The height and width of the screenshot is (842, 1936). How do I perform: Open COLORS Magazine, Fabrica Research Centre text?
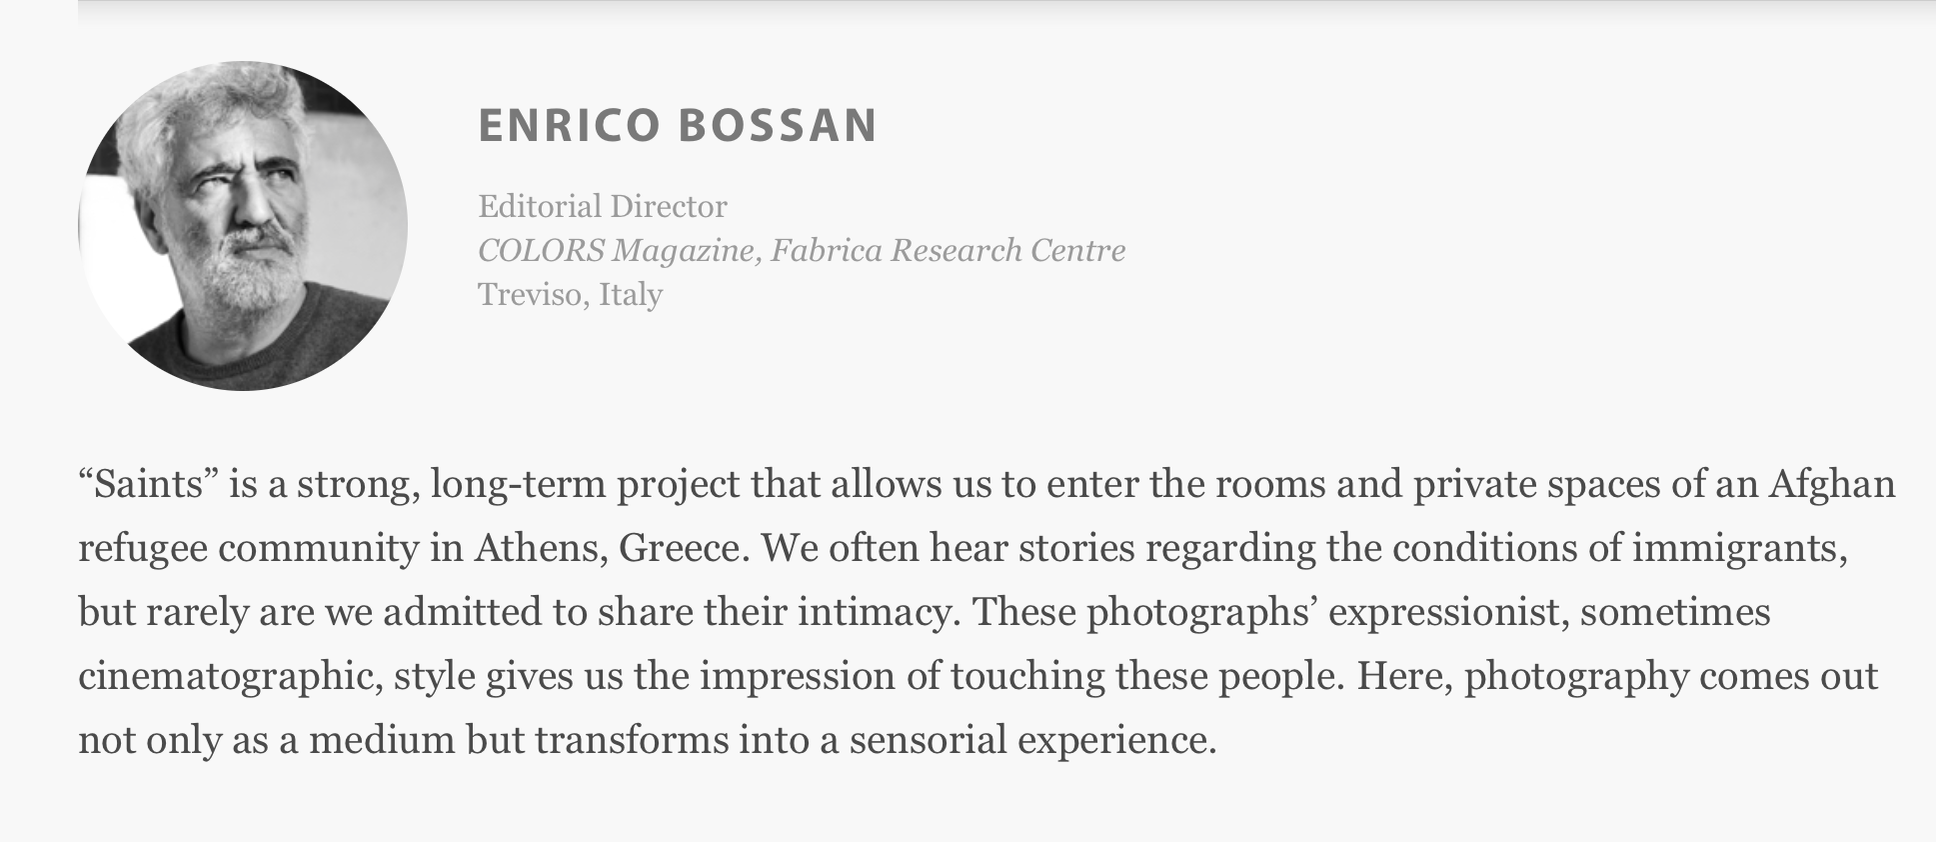(x=802, y=250)
